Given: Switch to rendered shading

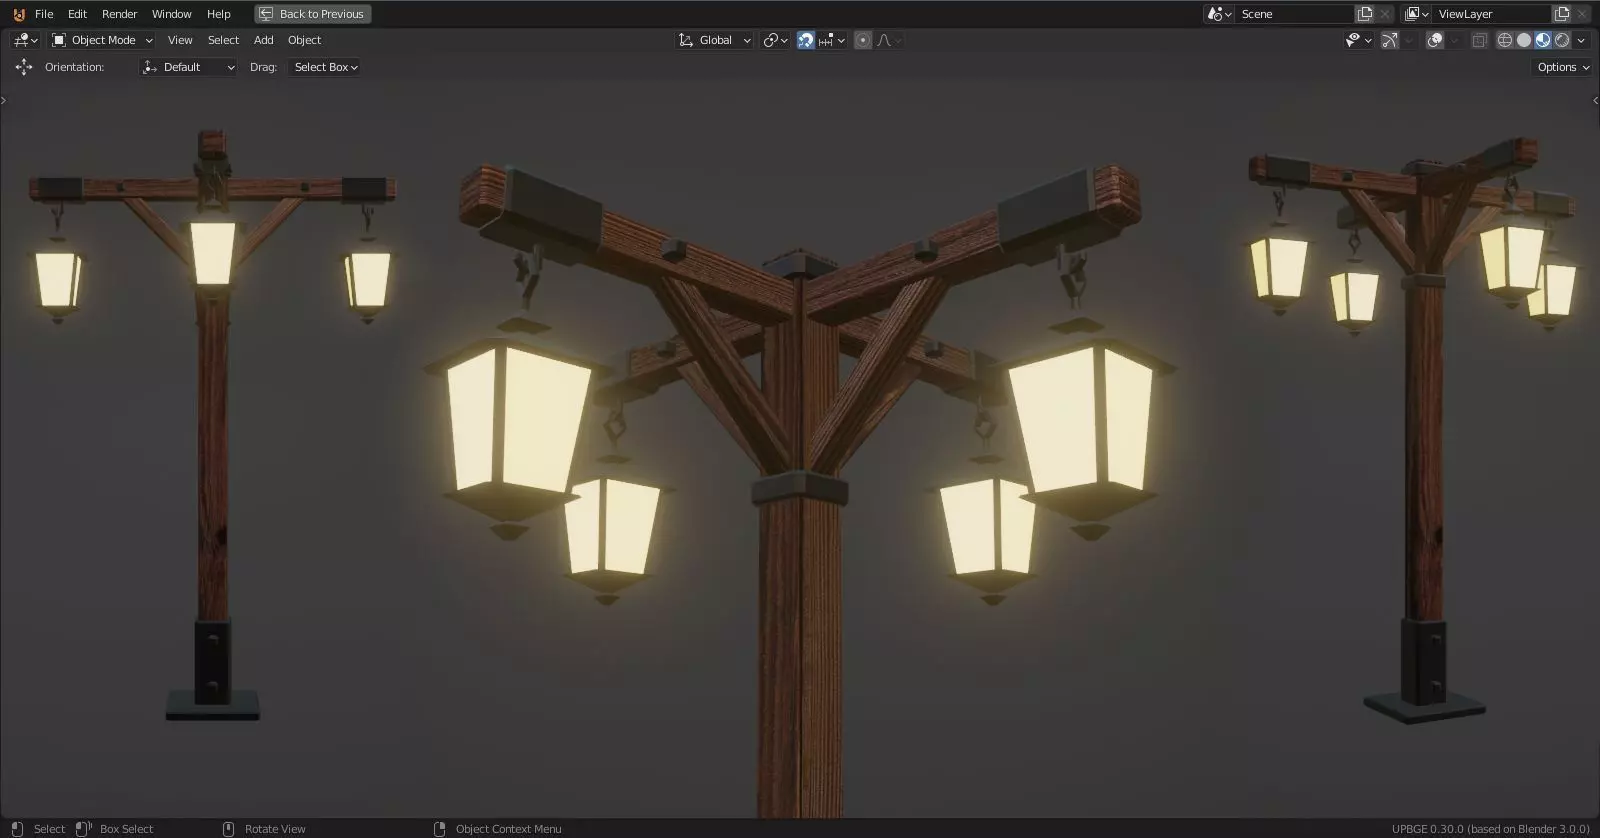Looking at the screenshot, I should [x=1562, y=40].
